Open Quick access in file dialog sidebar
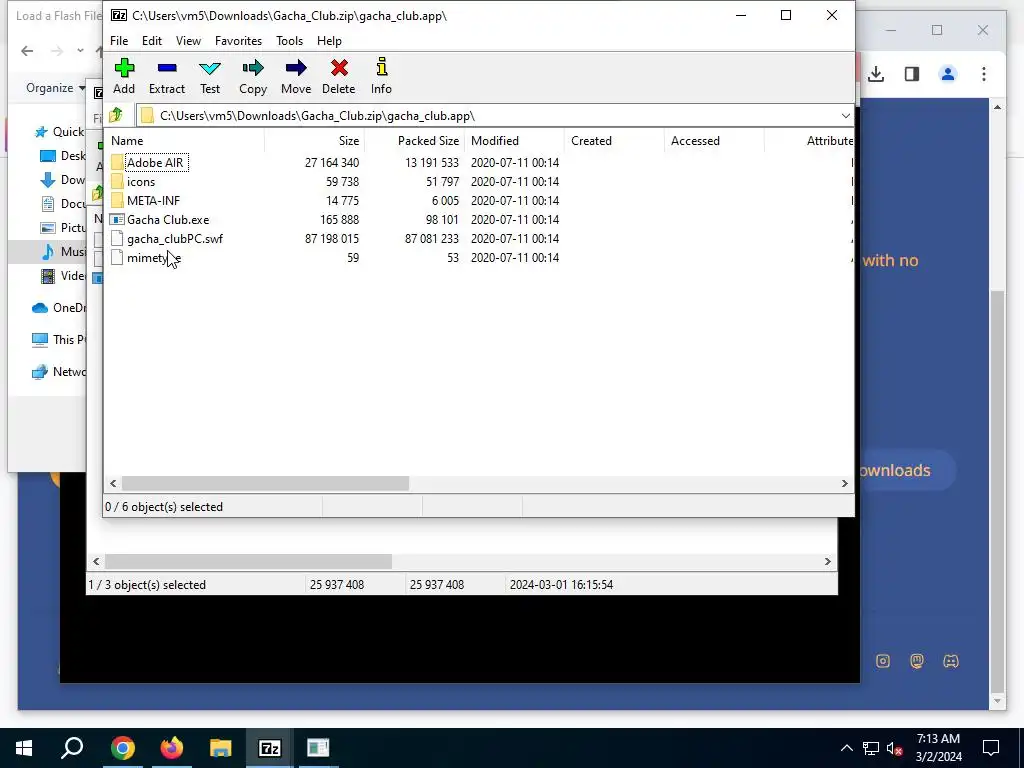This screenshot has width=1024, height=768. tap(61, 132)
